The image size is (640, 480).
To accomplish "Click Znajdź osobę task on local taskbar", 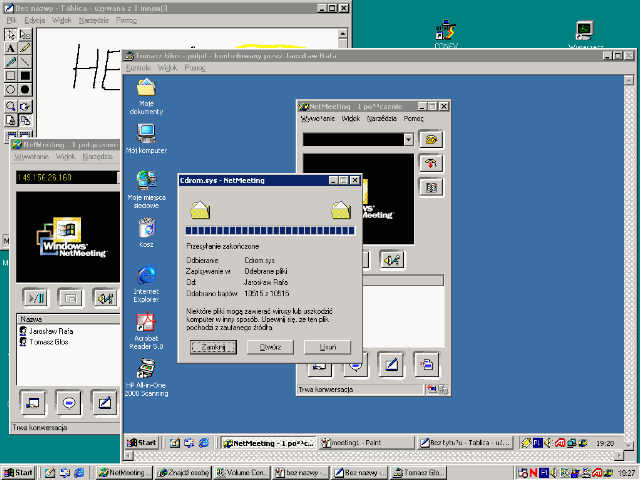I will pyautogui.click(x=183, y=473).
